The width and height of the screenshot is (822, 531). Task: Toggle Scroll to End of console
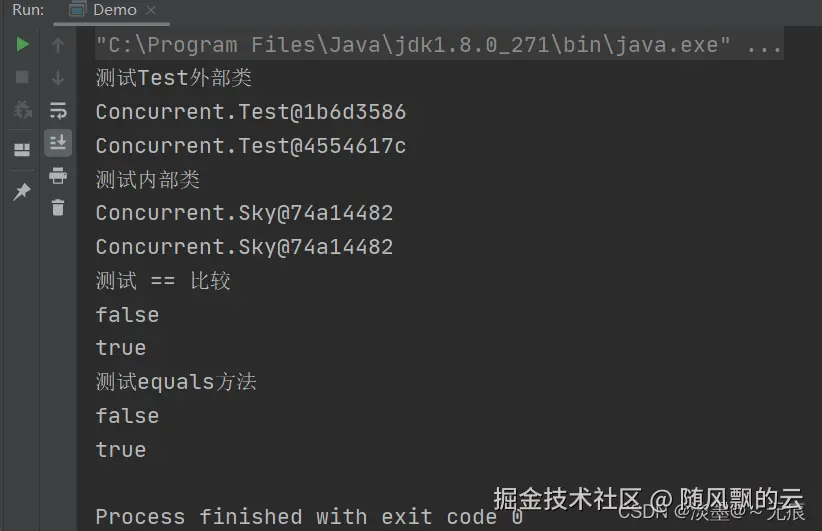pos(58,142)
